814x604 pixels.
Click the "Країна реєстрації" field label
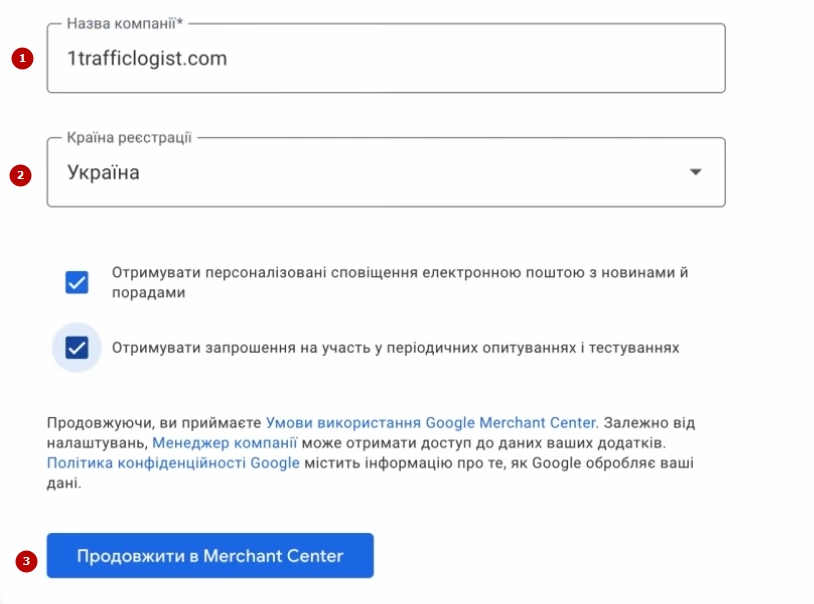129,137
